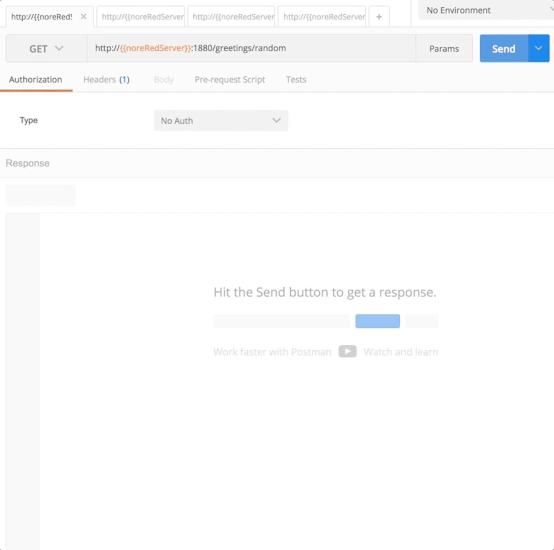Open the No Environment selector
This screenshot has width=554, height=550.
point(486,10)
